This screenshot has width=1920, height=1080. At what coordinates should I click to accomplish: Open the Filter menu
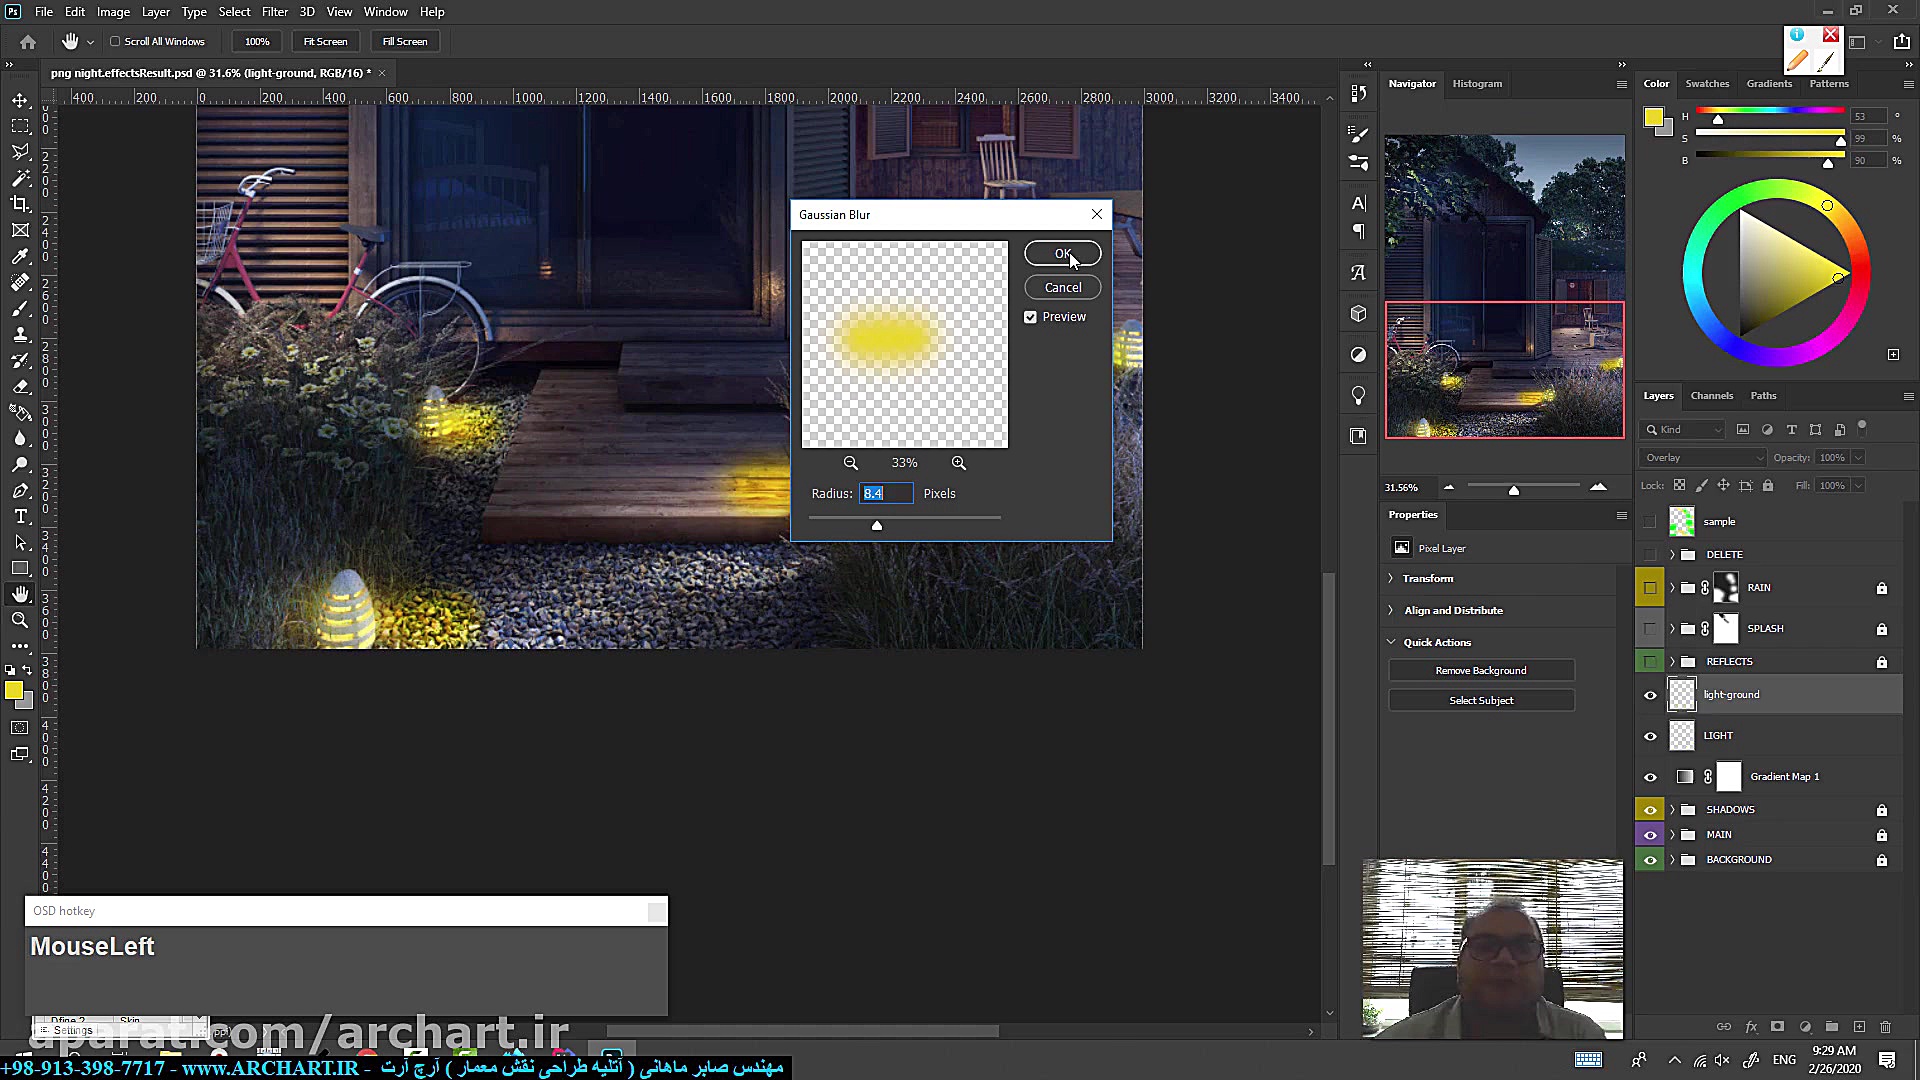[x=274, y=12]
